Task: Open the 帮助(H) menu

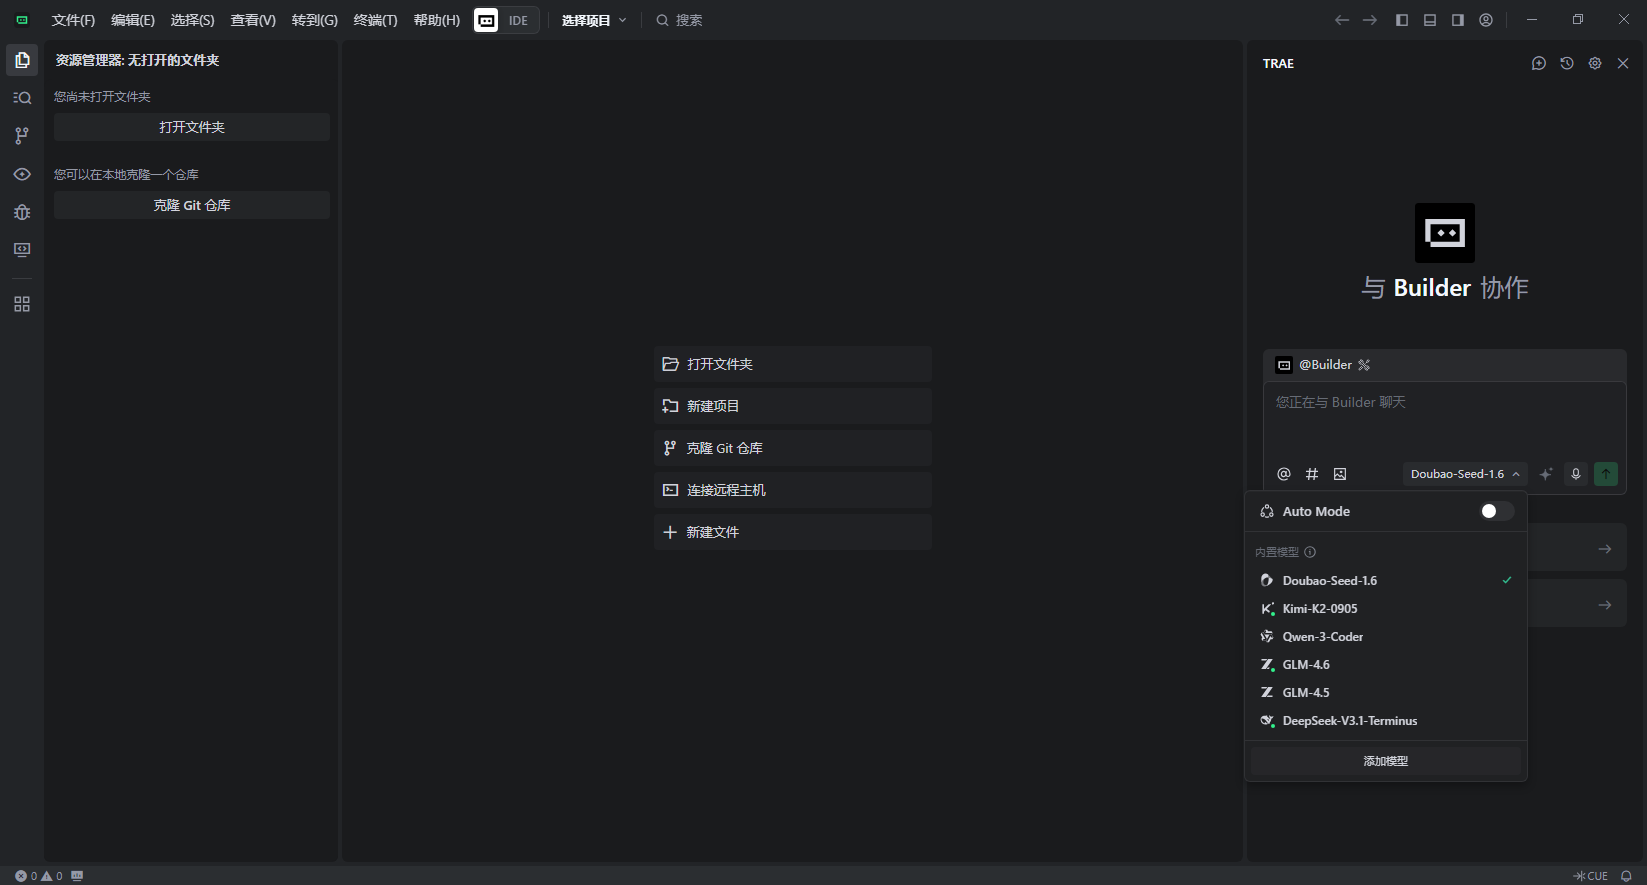Action: (x=437, y=20)
